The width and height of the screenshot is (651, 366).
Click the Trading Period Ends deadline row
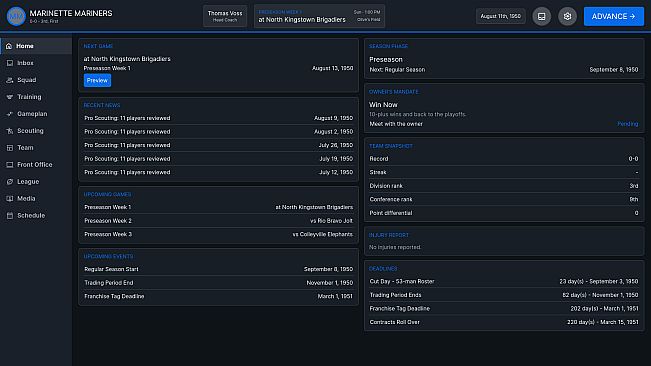point(504,295)
